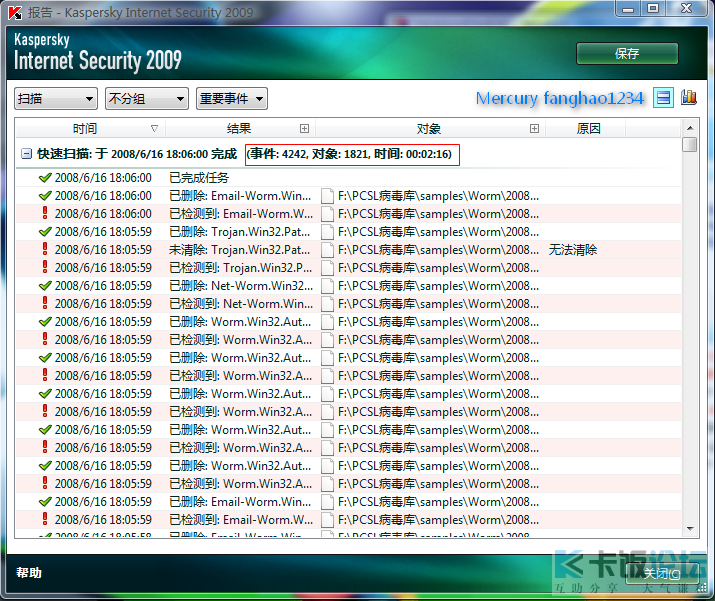Switch to the list view icon
The width and height of the screenshot is (715, 601).
point(663,98)
